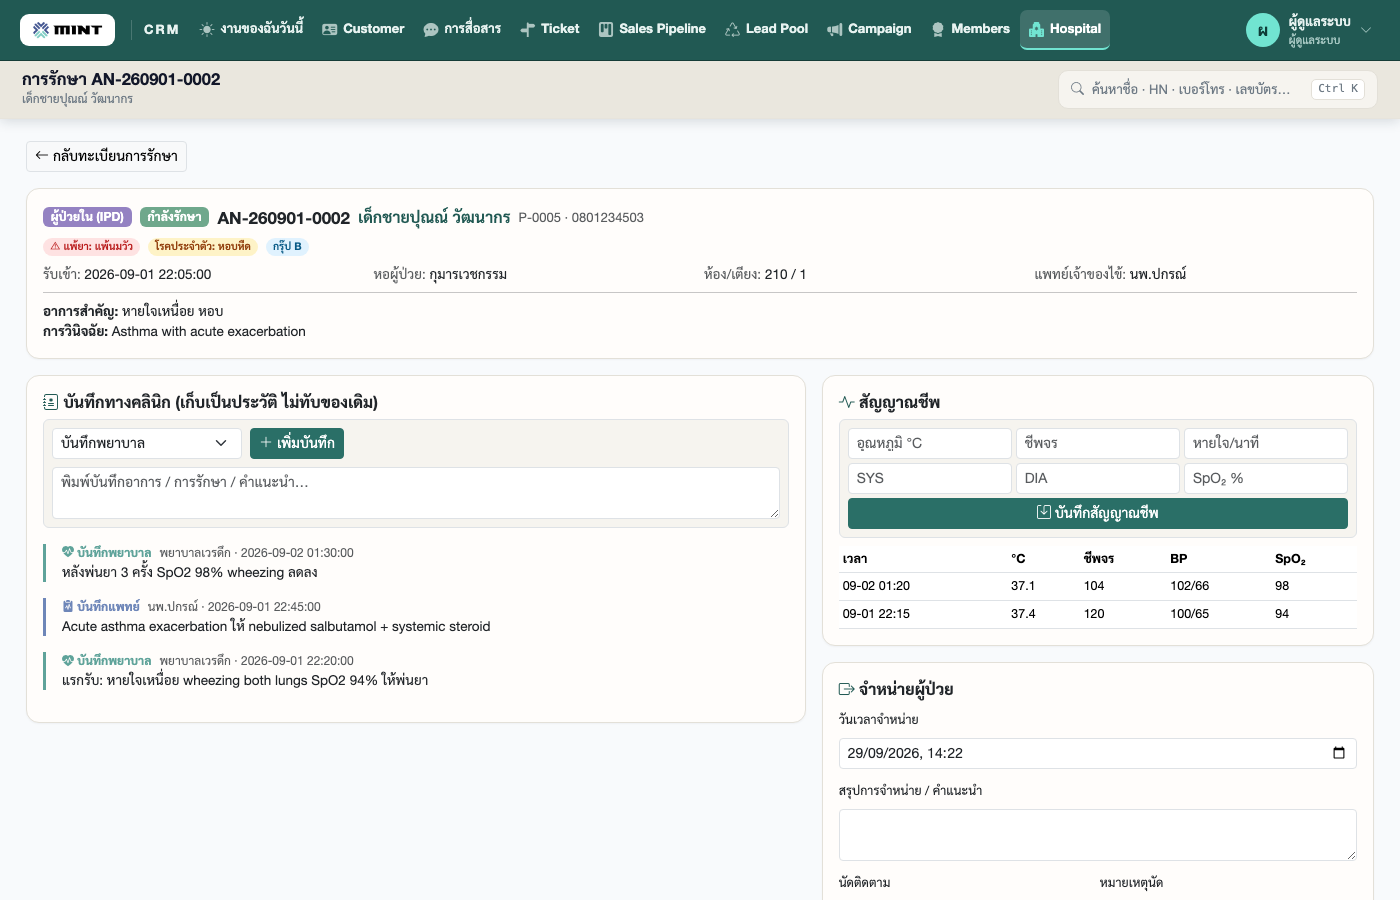Click the user avatar circle
Screen dimensions: 1400x900
point(1263,30)
